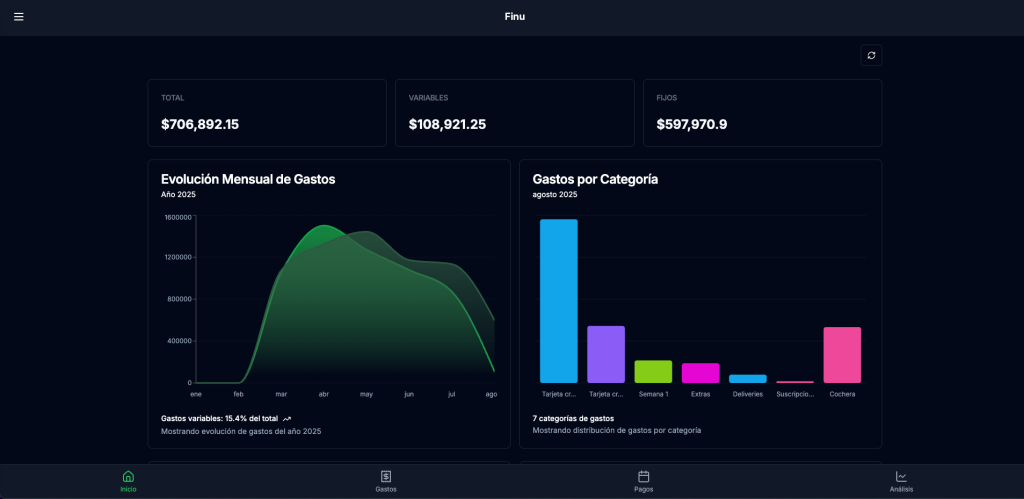Click the small blue Deliveries bar
This screenshot has height=499, width=1024.
pyautogui.click(x=747, y=379)
